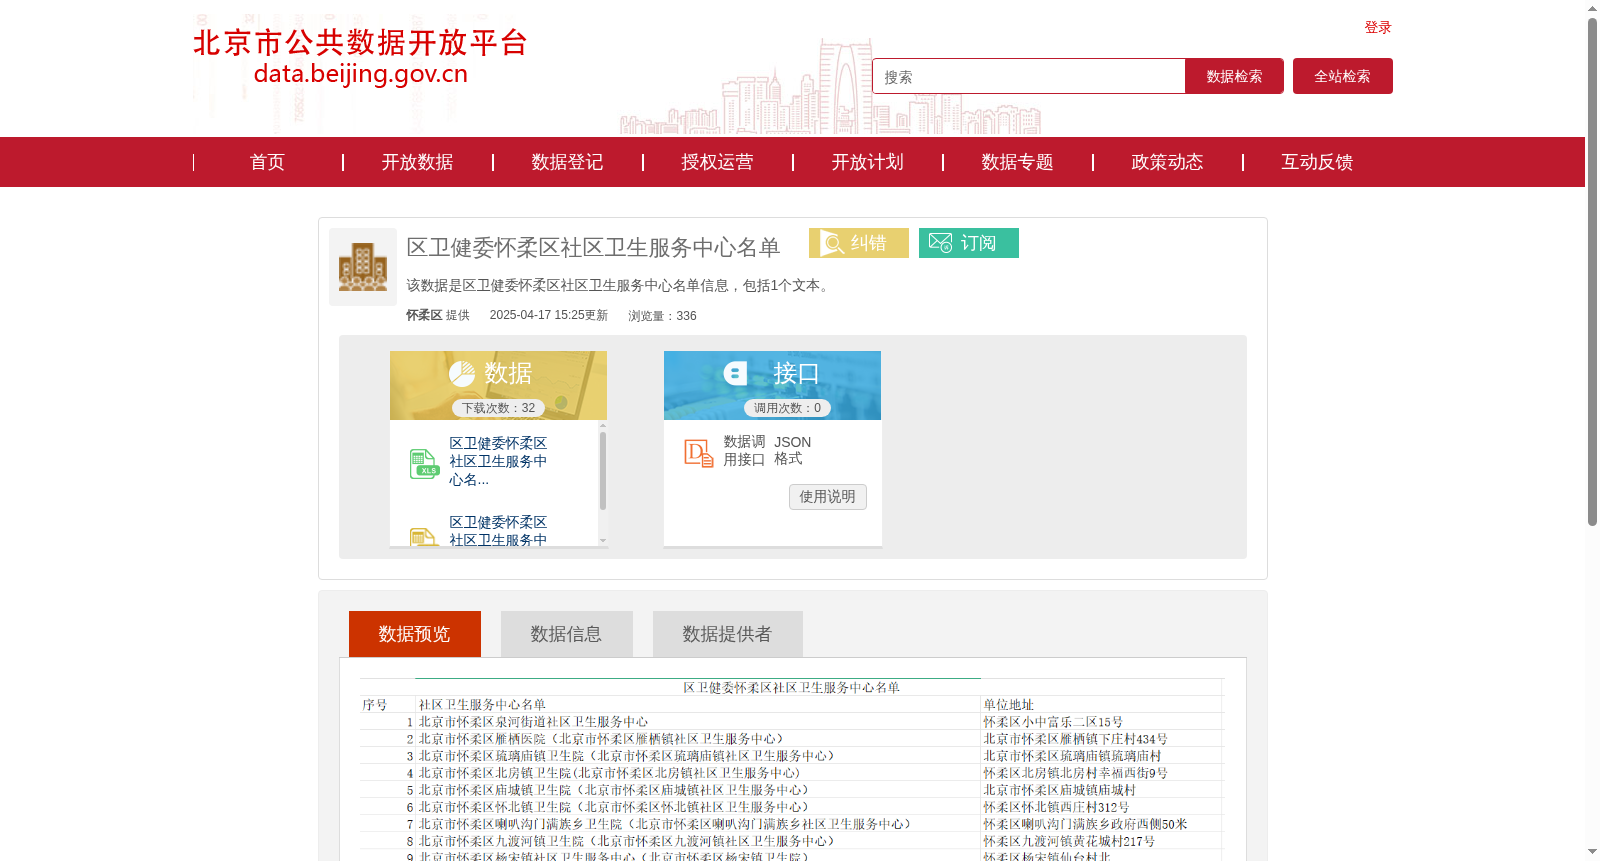Click the 北京市公共数据开放平台 site logo
Viewport: 1600px width, 861px height.
[360, 57]
